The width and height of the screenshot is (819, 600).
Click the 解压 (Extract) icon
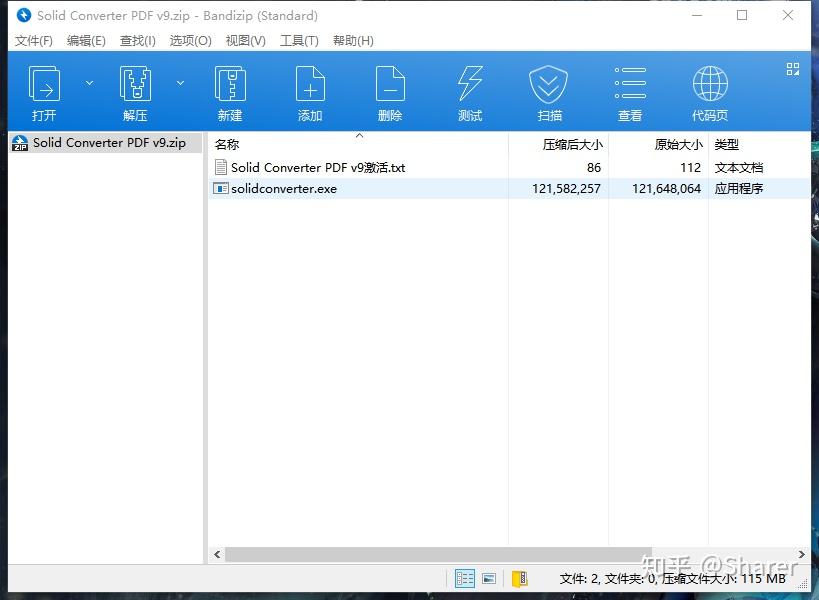(133, 90)
